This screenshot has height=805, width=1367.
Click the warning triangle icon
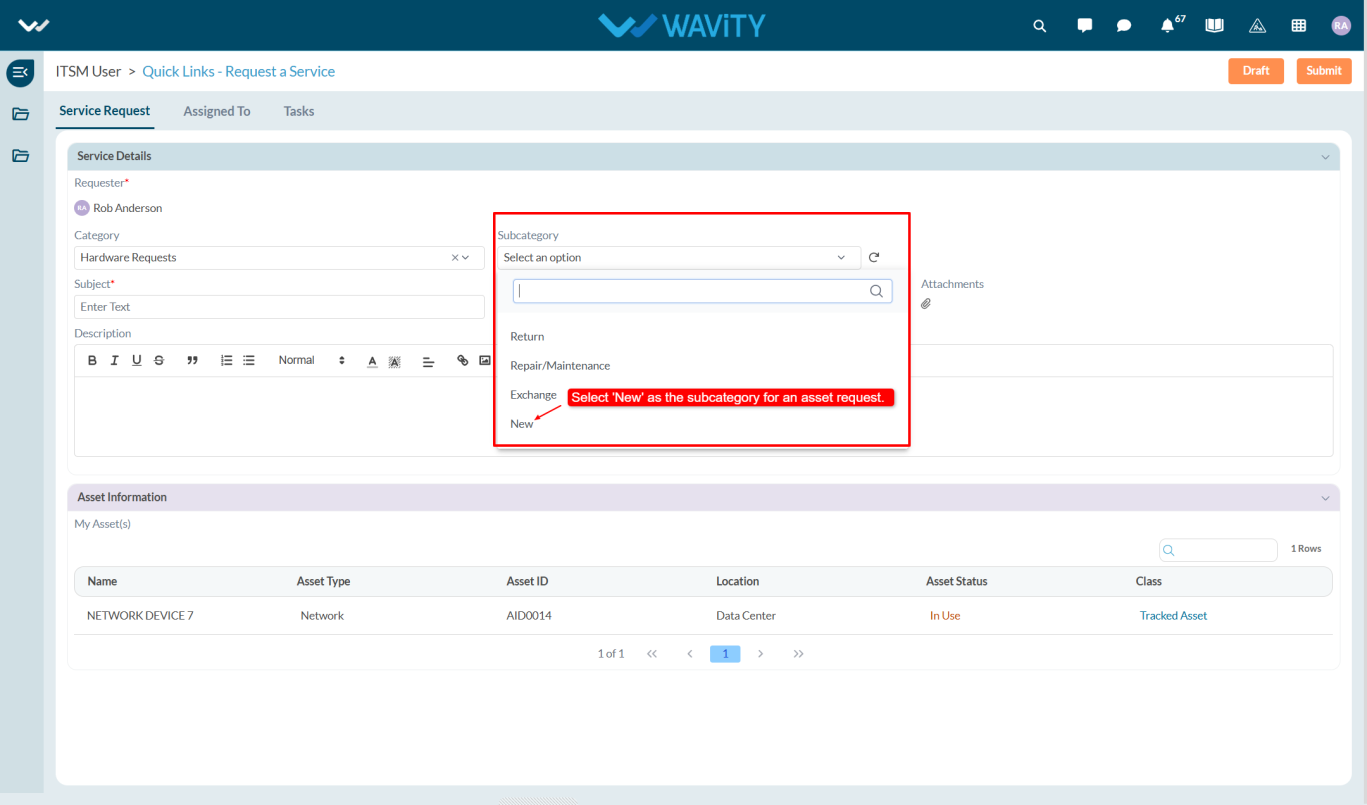1258,26
